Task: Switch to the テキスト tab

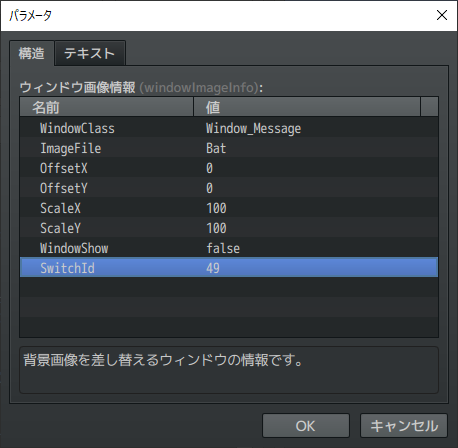Action: [x=90, y=53]
